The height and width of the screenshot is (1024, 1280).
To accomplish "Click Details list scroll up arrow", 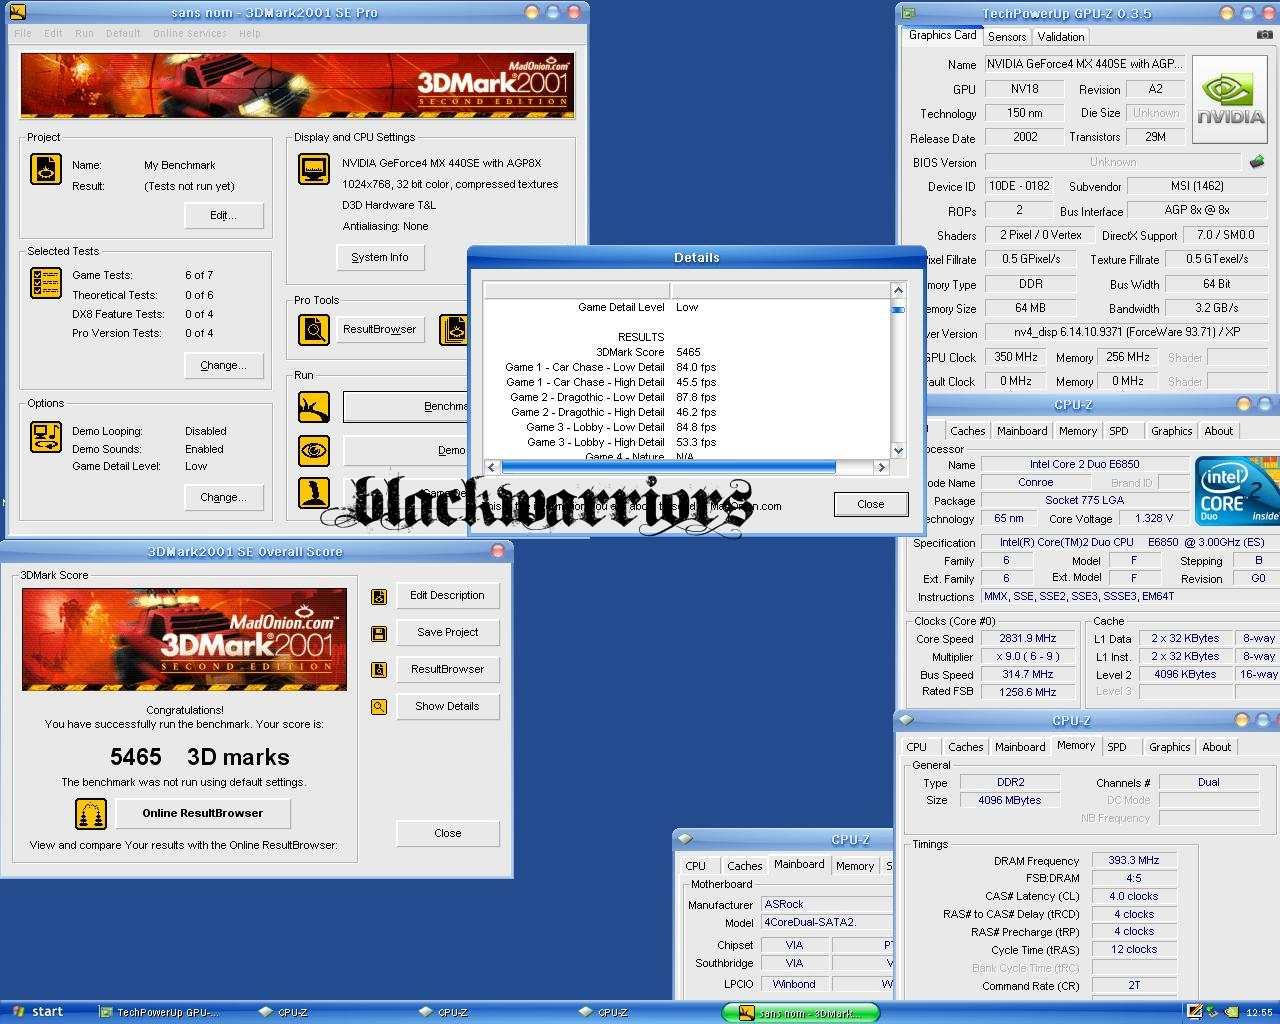I will point(897,290).
